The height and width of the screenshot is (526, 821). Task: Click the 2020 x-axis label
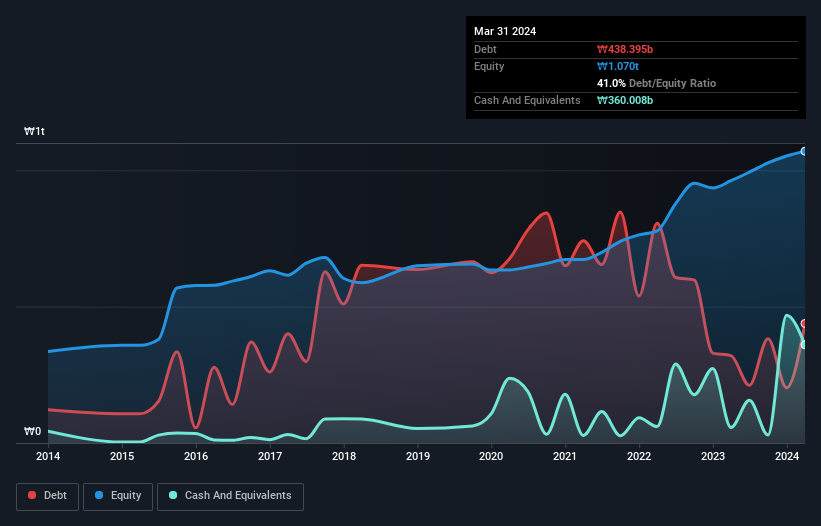click(491, 456)
